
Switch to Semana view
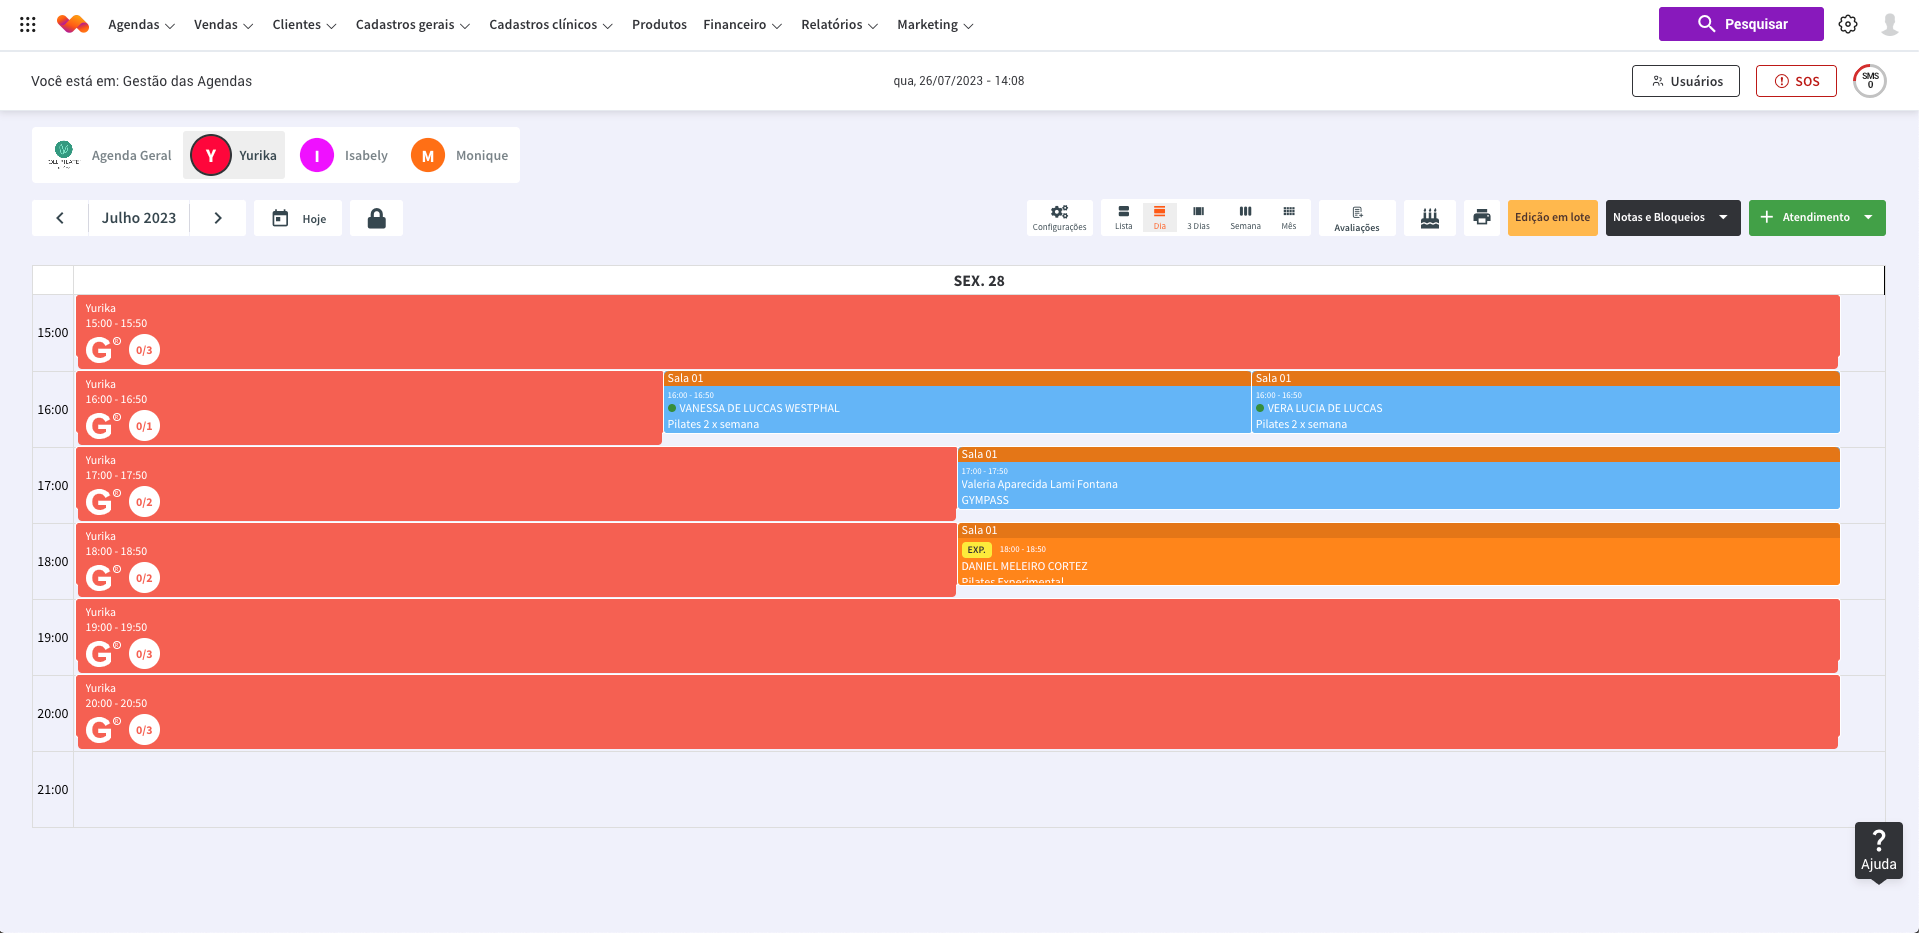pyautogui.click(x=1245, y=218)
